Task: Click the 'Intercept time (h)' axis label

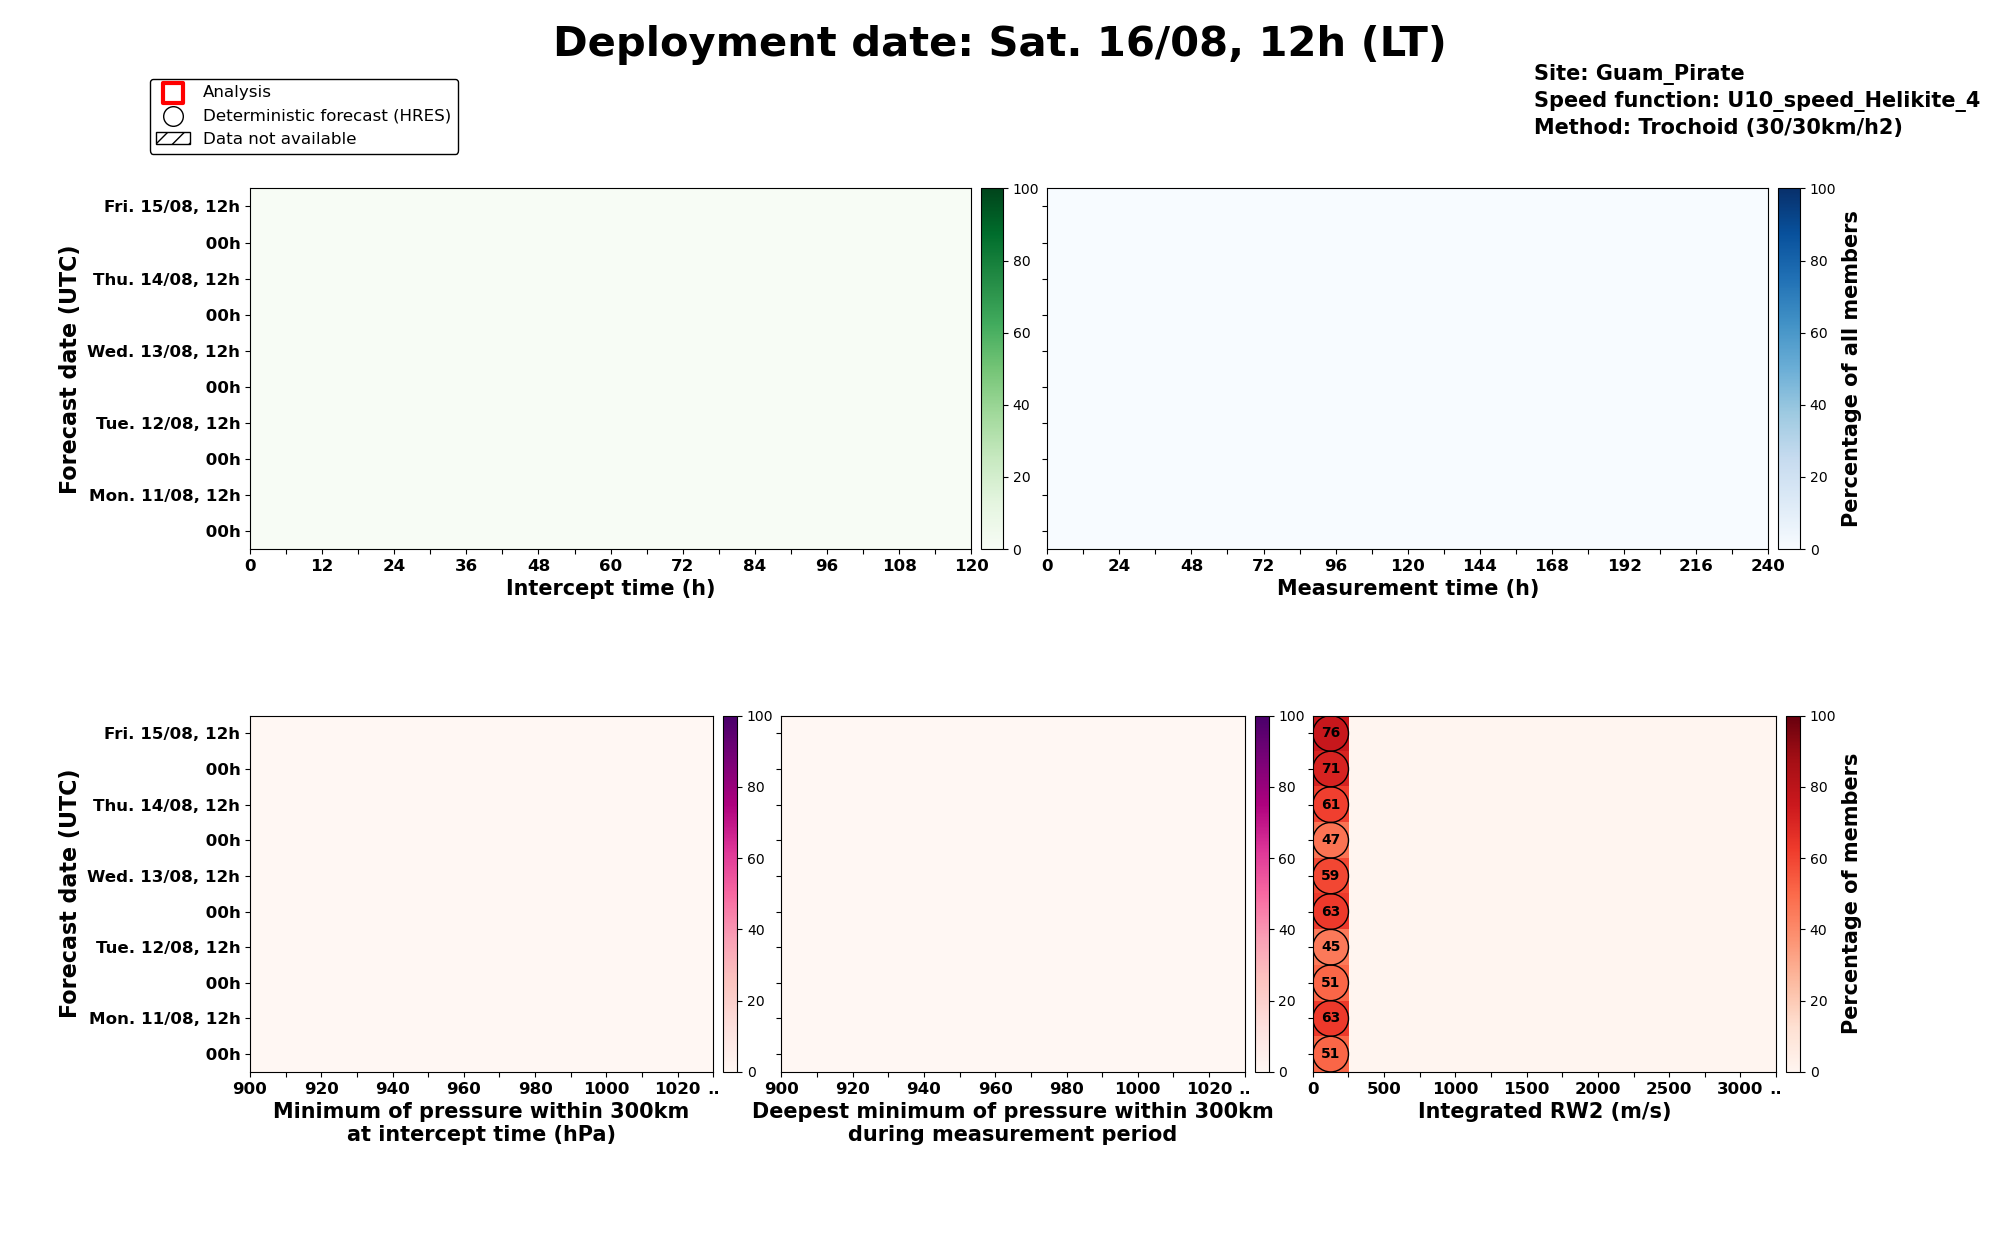Action: coord(610,588)
